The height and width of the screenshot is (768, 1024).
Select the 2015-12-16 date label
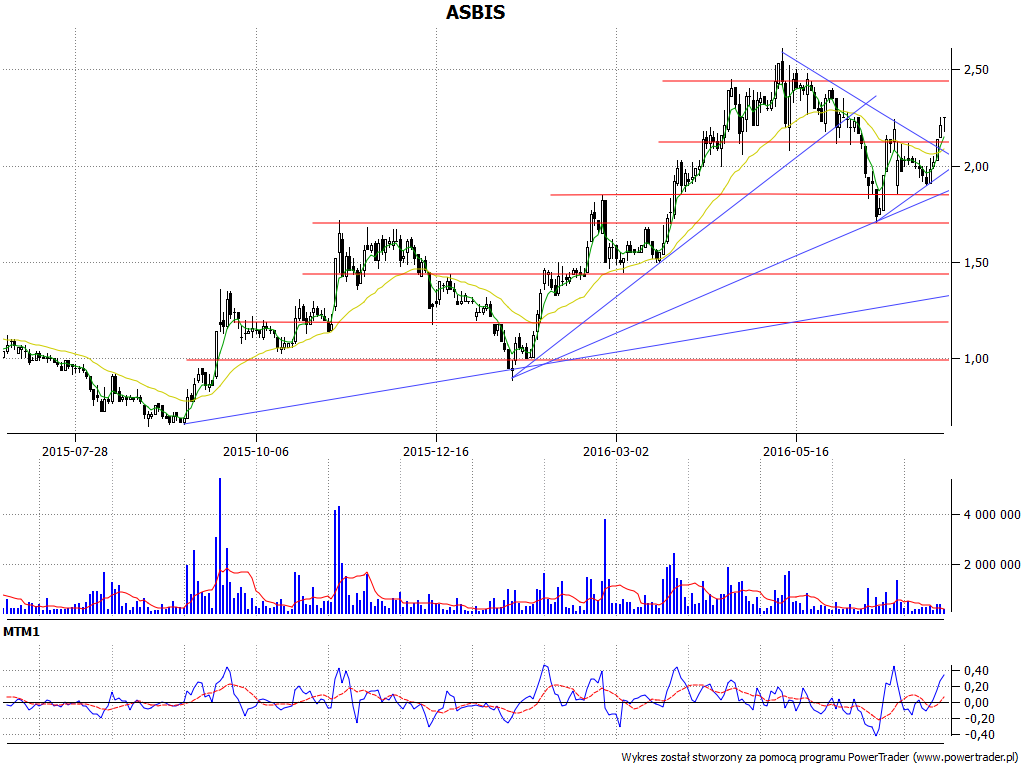coord(436,451)
